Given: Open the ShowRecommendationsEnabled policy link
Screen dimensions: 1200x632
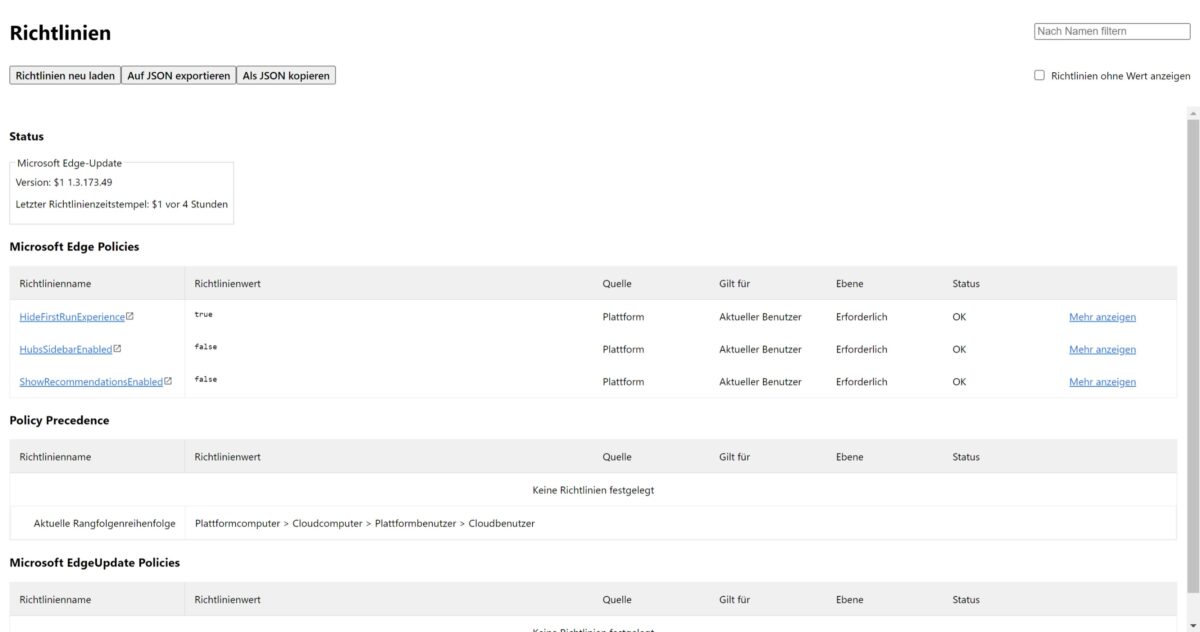Looking at the screenshot, I should [91, 382].
